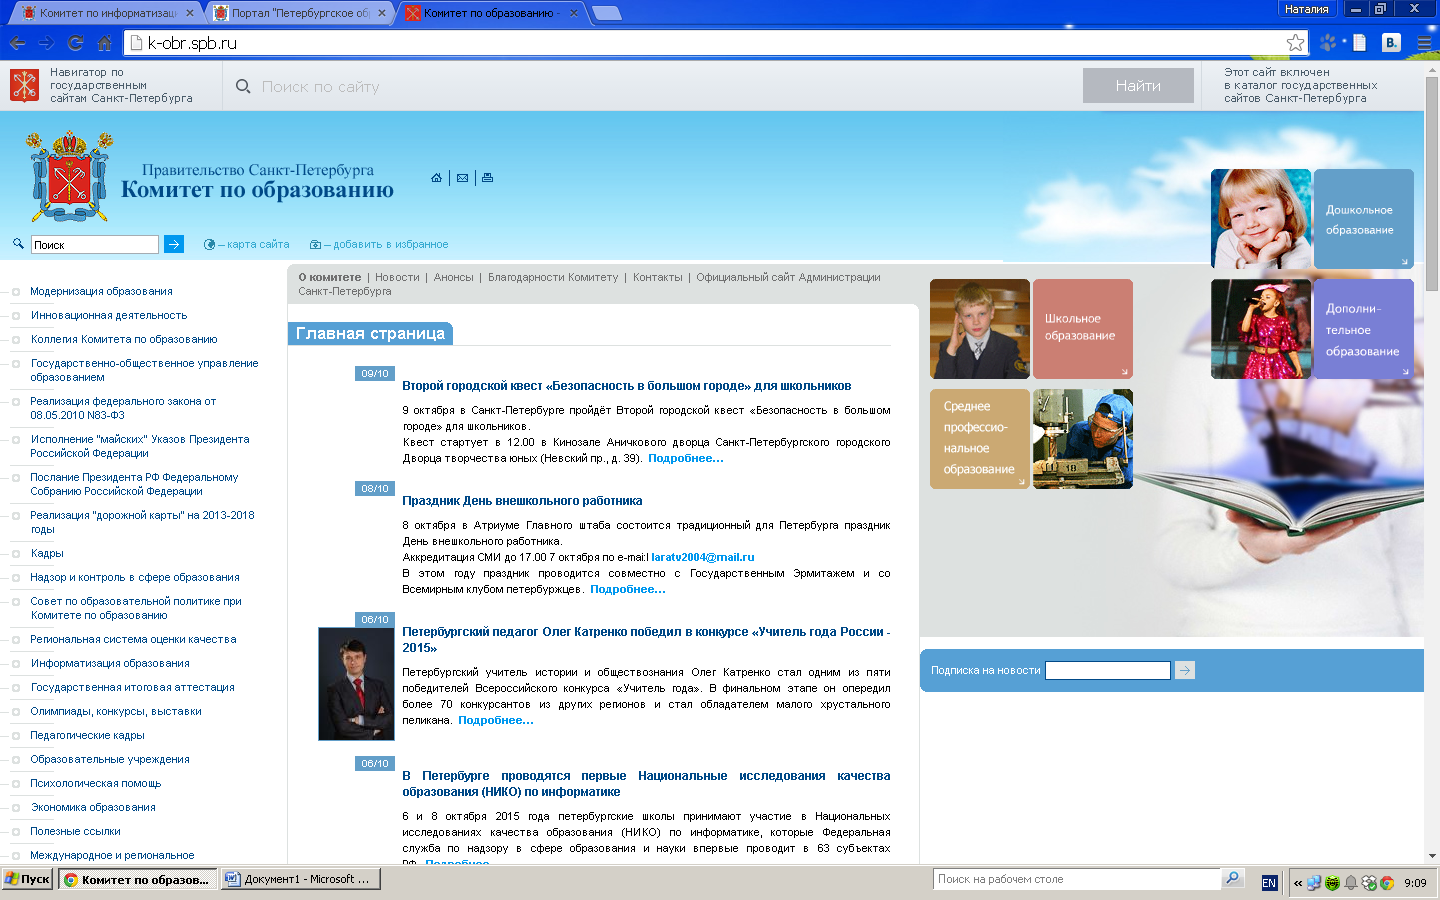Open the Среднее профессиональное образование tile
The image size is (1440, 900).
pyautogui.click(x=980, y=439)
